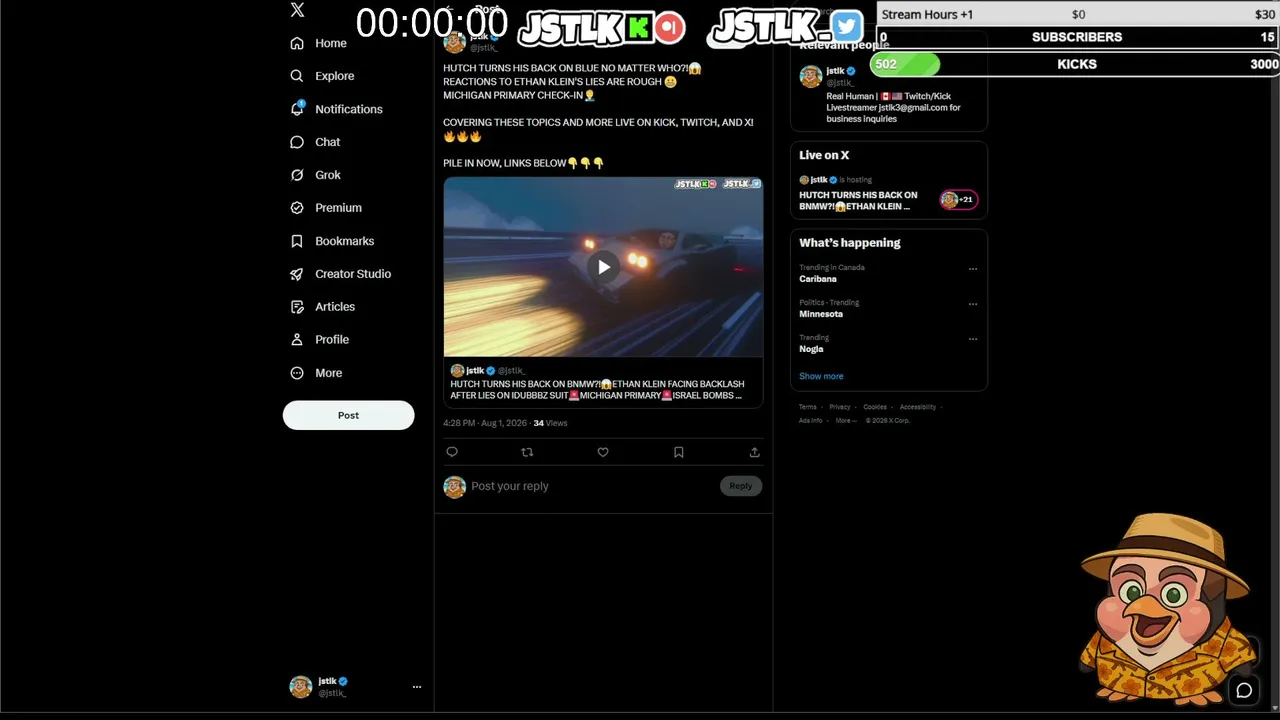Click 'Show more' under What's happening
Image resolution: width=1280 pixels, height=720 pixels.
click(x=821, y=376)
